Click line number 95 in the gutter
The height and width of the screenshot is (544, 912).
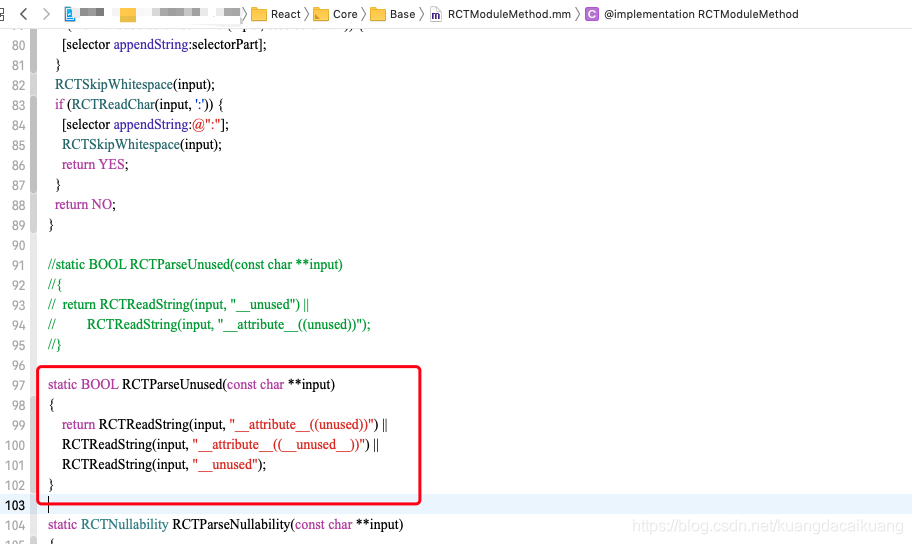pos(18,346)
